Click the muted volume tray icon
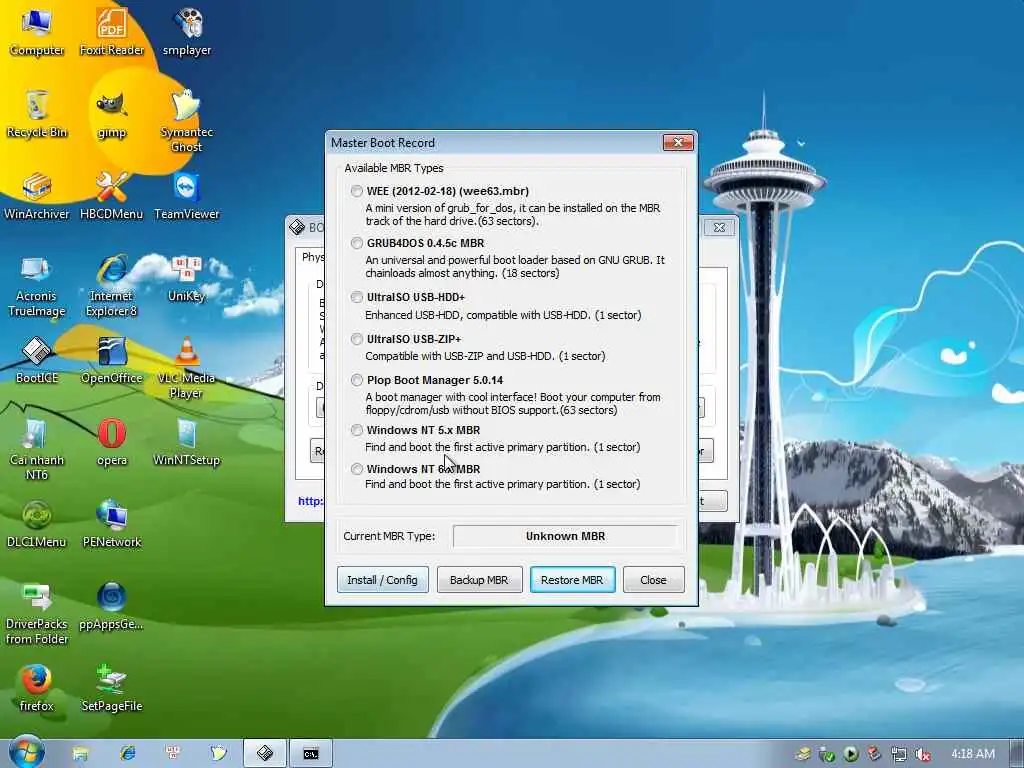 point(922,755)
